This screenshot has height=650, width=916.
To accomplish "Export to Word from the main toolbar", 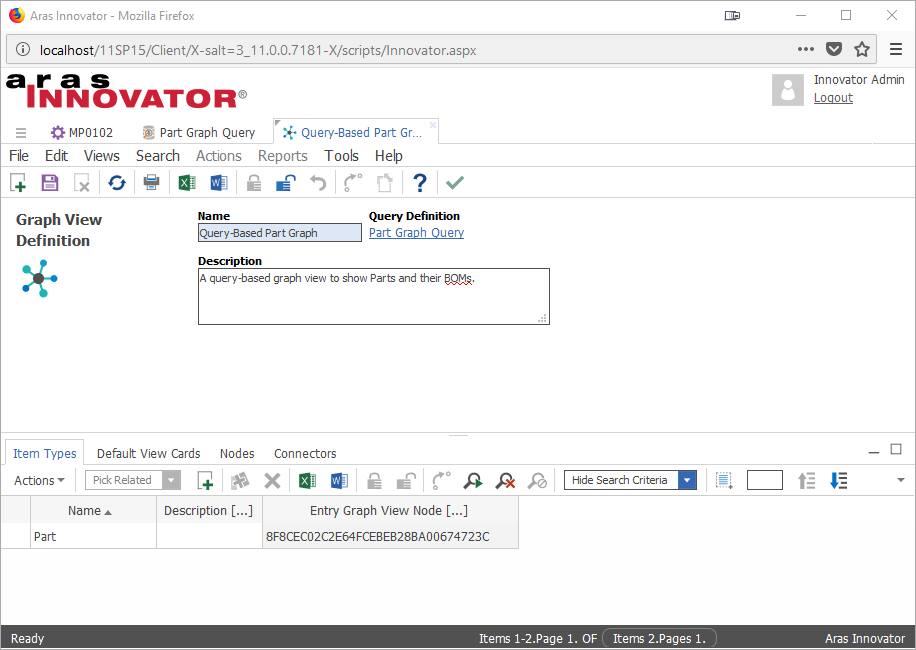I will pyautogui.click(x=219, y=183).
